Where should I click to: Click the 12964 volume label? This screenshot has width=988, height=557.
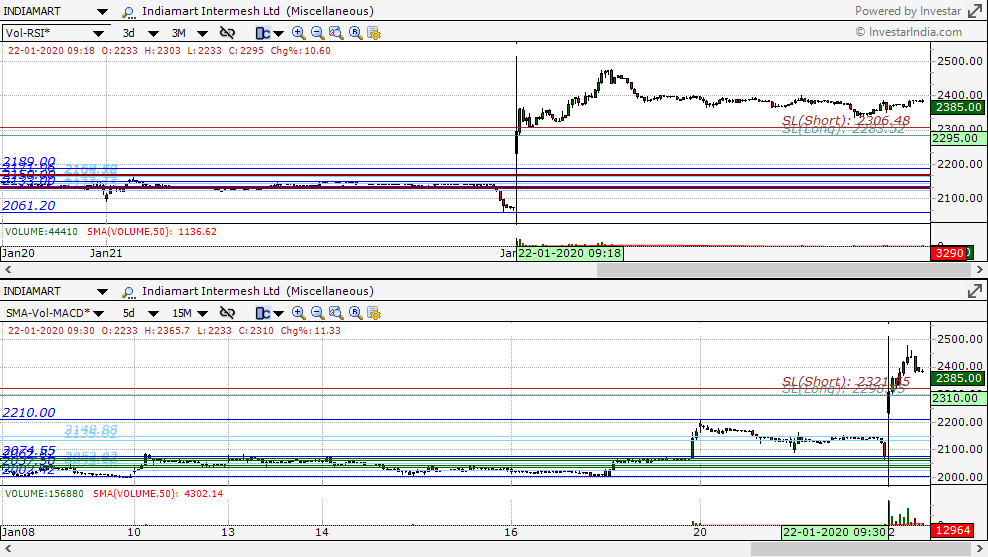pos(953,531)
